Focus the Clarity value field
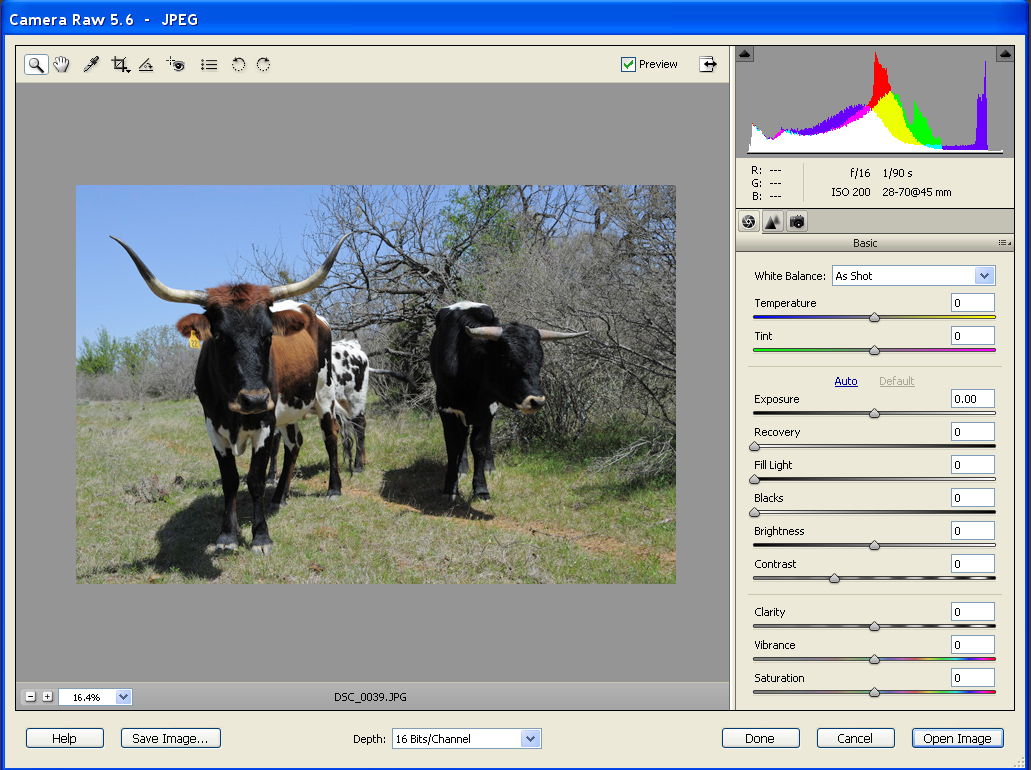The height and width of the screenshot is (770, 1031). point(972,612)
